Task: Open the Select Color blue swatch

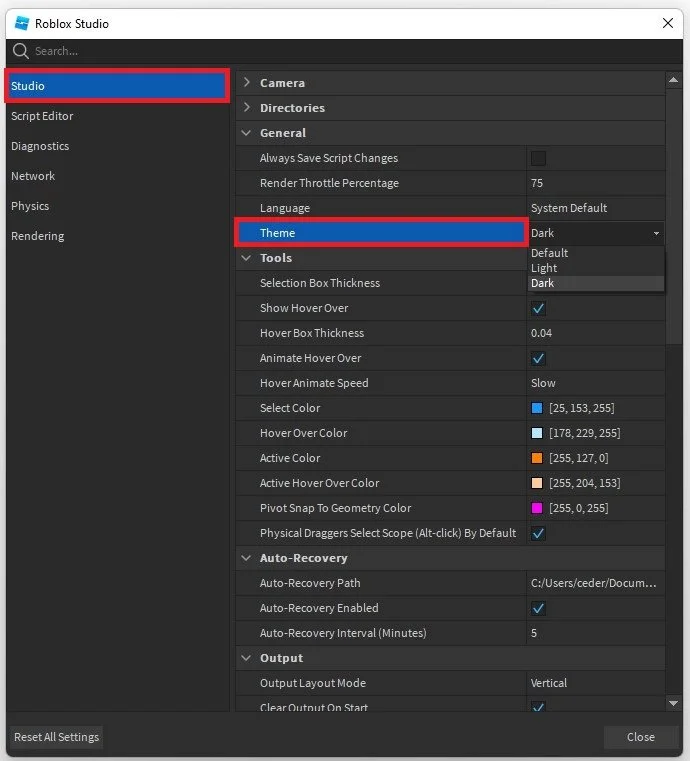Action: pos(537,408)
